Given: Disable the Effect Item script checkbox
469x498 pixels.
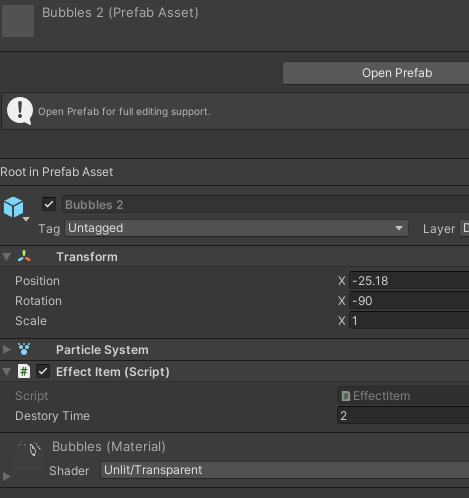Looking at the screenshot, I should click(43, 371).
